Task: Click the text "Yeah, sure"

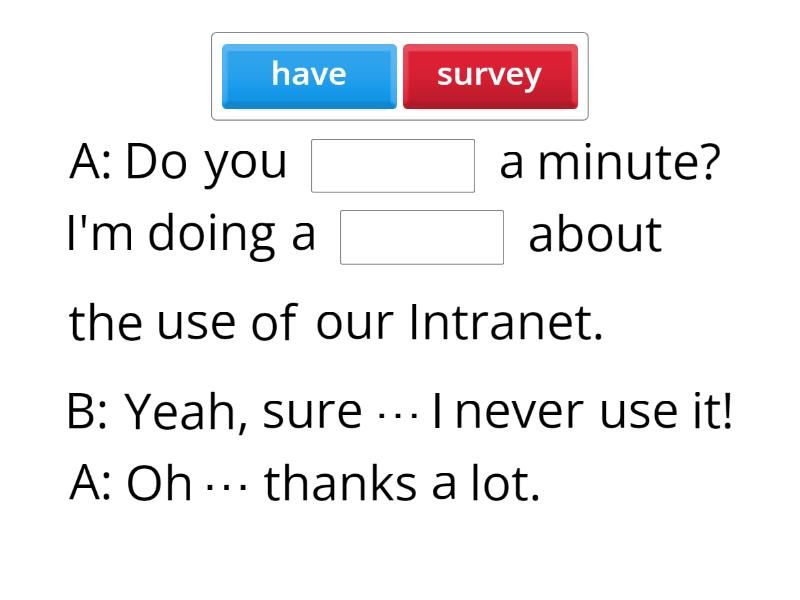Action: coord(243,411)
